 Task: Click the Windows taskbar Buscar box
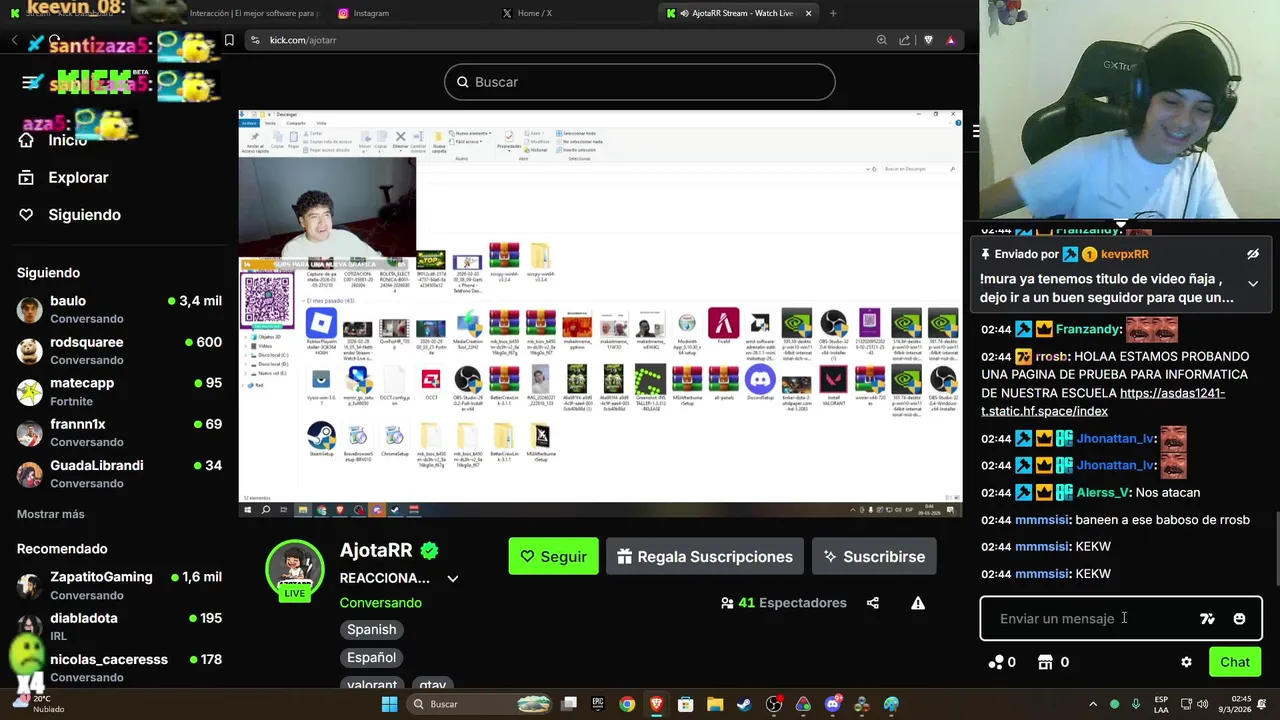(x=480, y=704)
